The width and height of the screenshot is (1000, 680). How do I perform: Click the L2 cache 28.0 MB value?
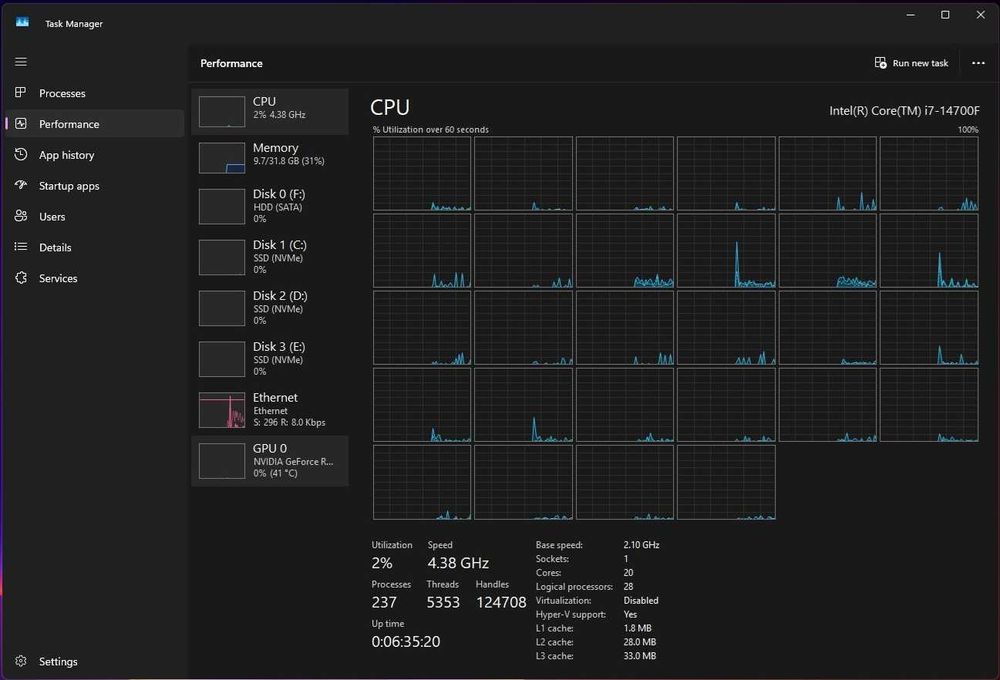[640, 642]
